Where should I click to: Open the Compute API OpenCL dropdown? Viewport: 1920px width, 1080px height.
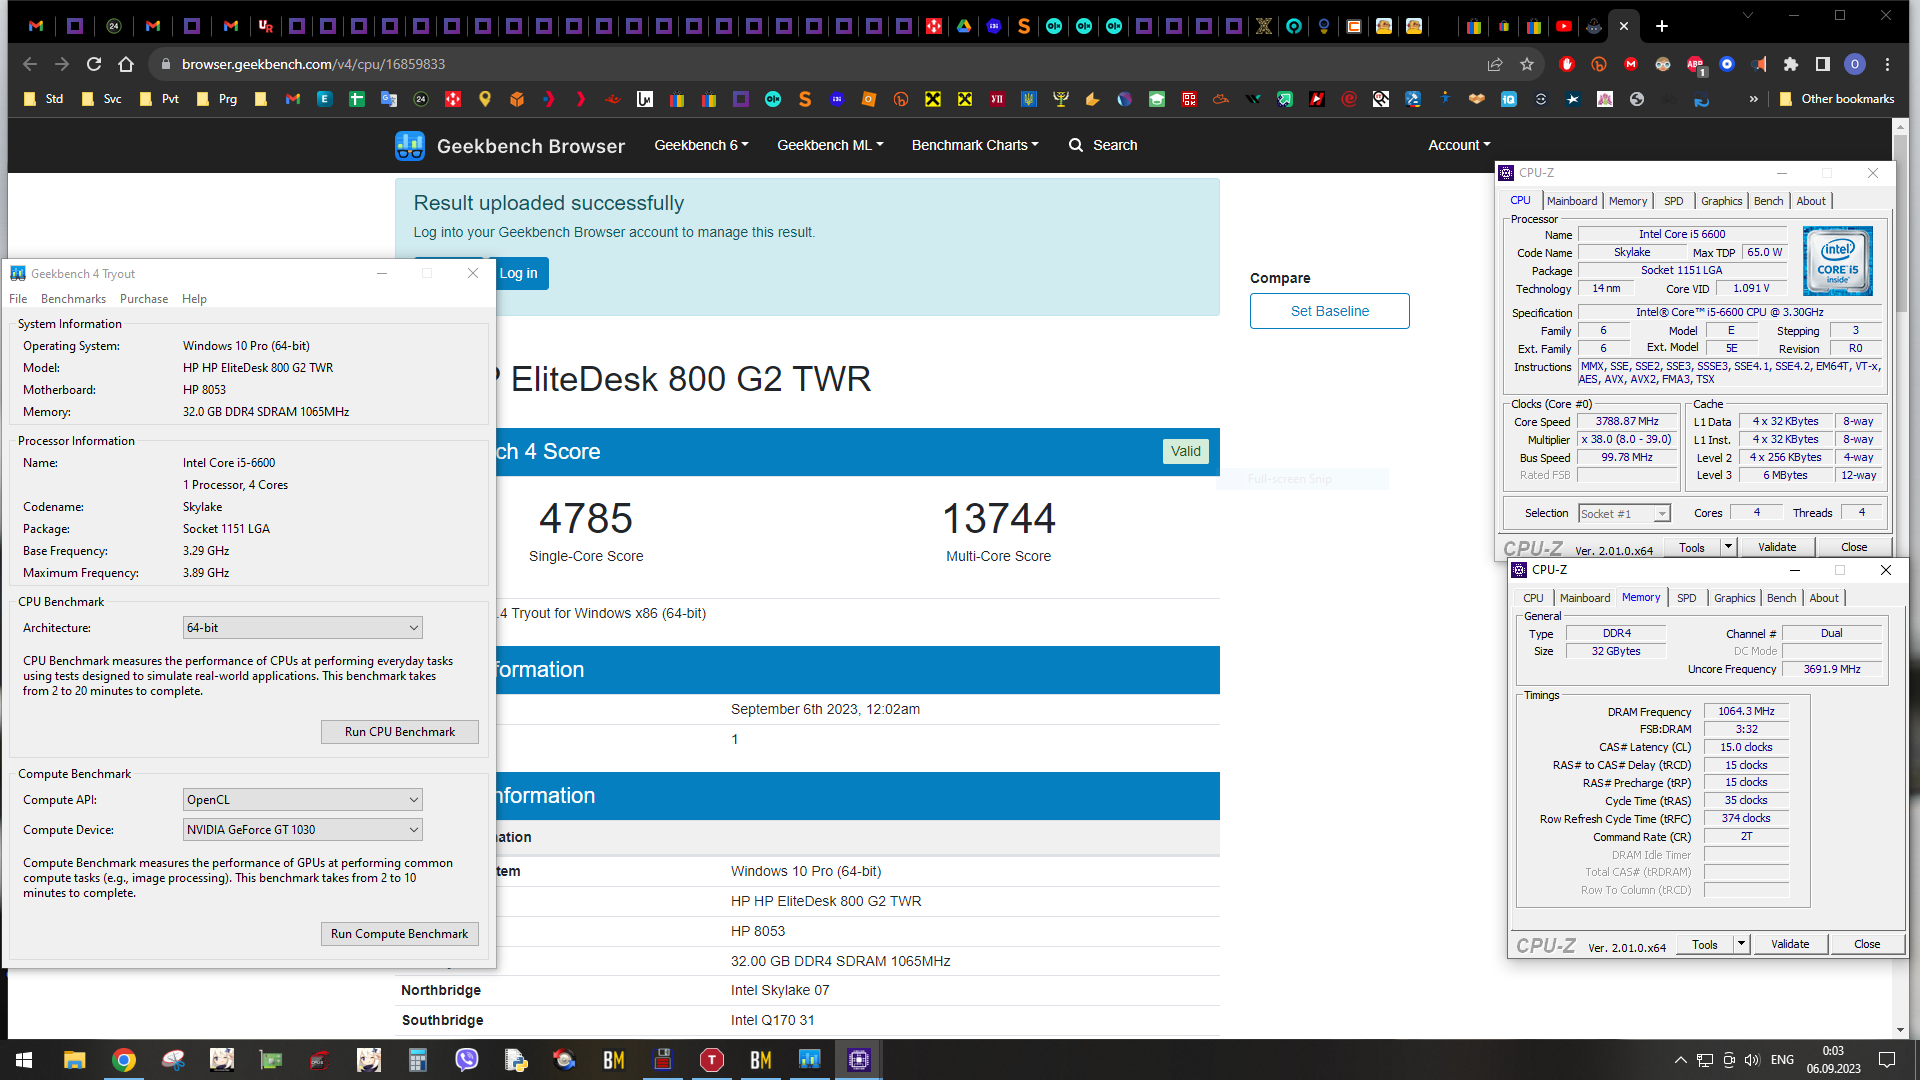(303, 800)
